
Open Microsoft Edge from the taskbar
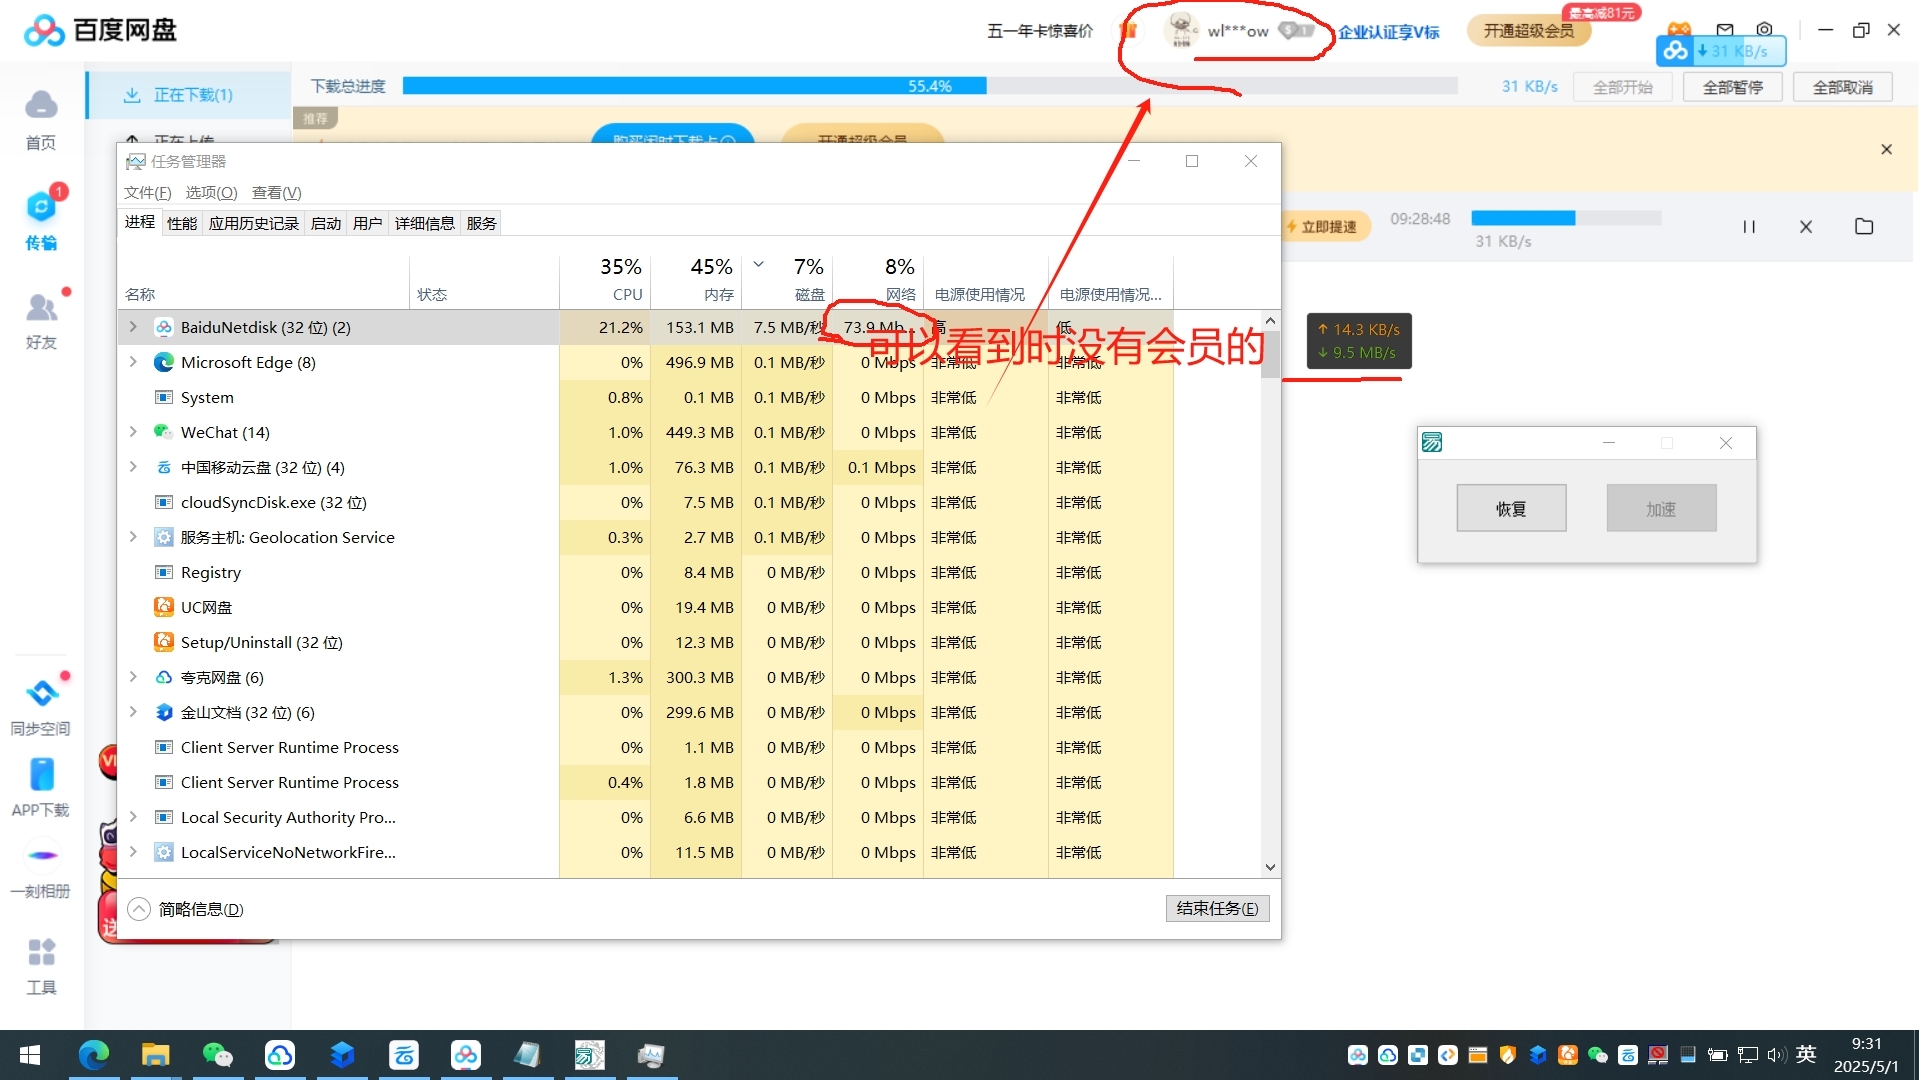point(93,1055)
